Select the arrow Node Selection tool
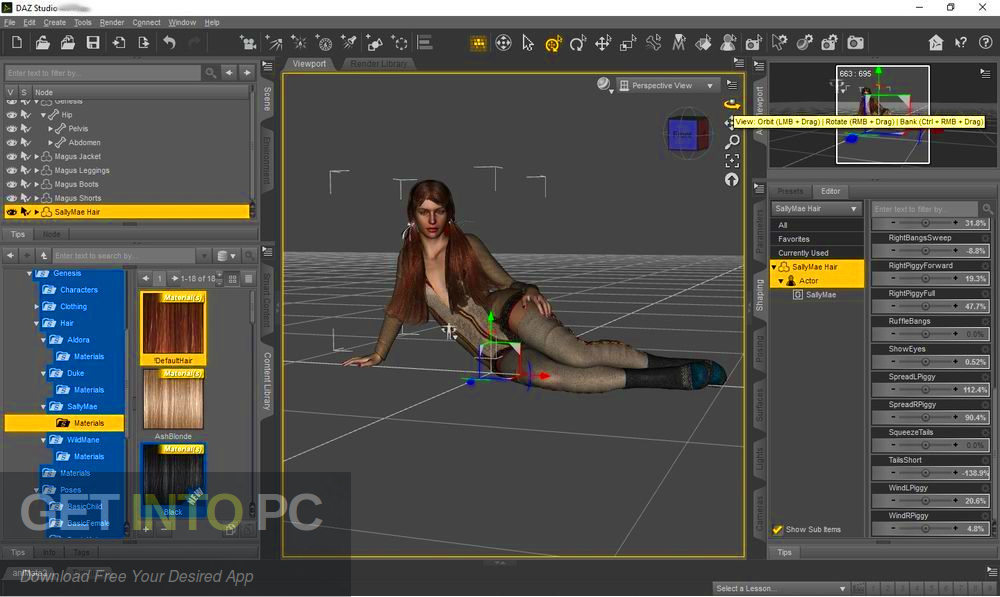 (x=528, y=43)
